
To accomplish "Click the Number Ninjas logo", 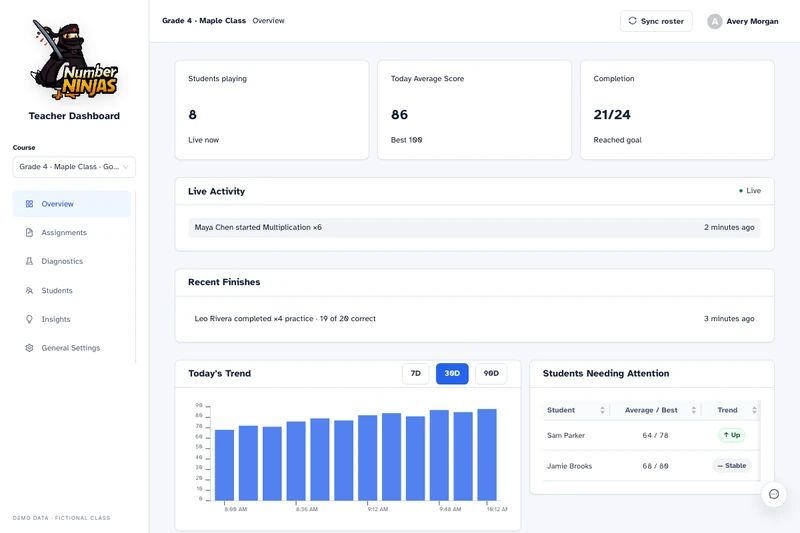I will (74, 60).
